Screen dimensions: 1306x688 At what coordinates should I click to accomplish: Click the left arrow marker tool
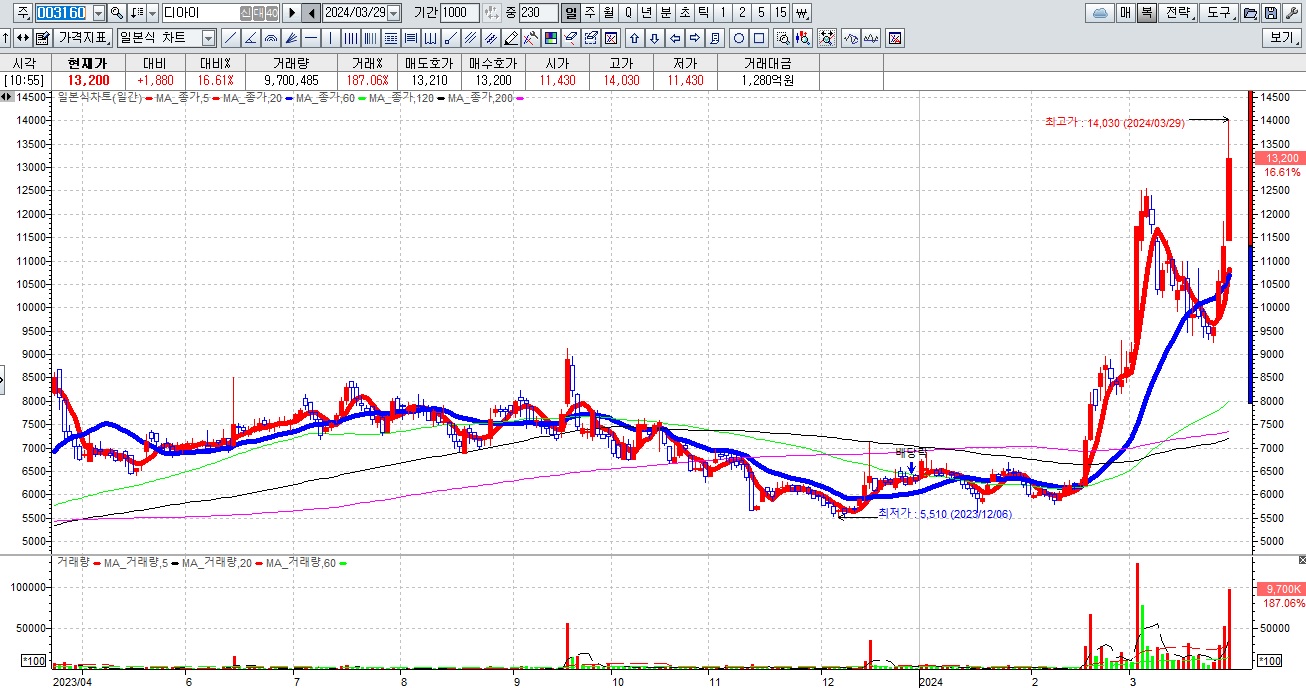pyautogui.click(x=675, y=38)
